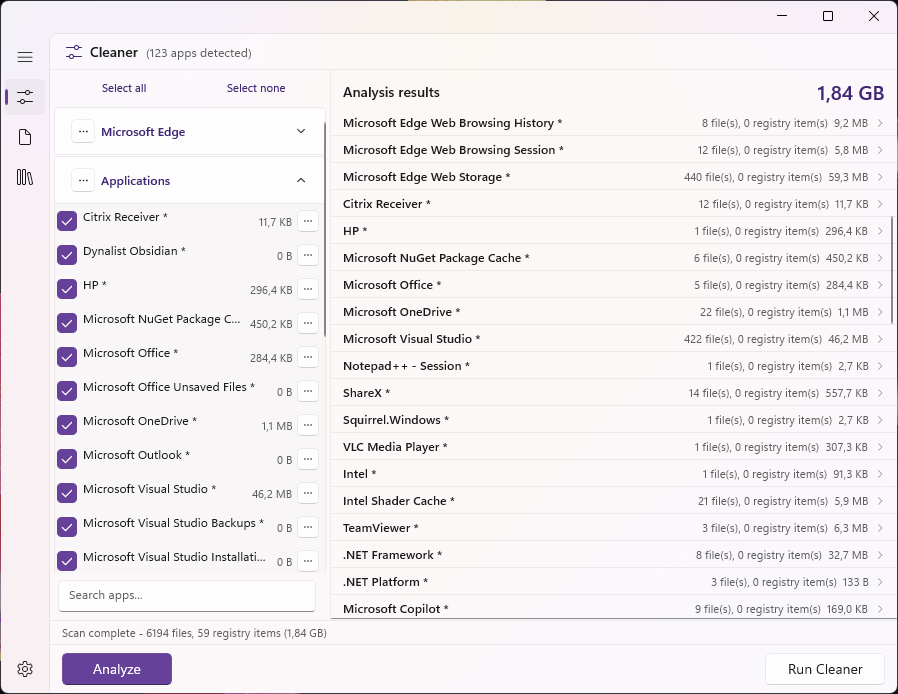Uncheck the Microsoft OneDrive checkbox

67,425
